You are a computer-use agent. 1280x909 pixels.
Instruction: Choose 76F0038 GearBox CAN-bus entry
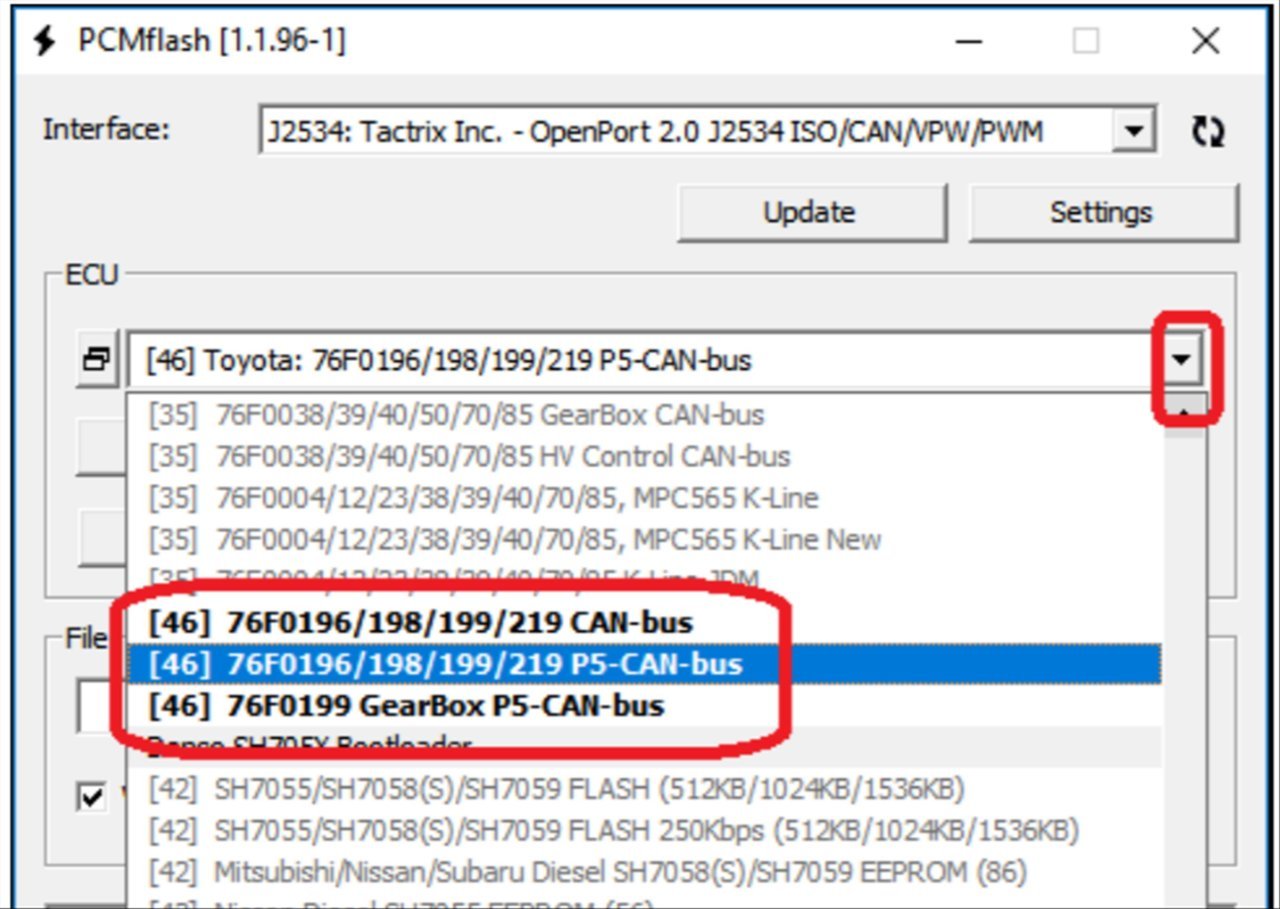[x=644, y=414]
